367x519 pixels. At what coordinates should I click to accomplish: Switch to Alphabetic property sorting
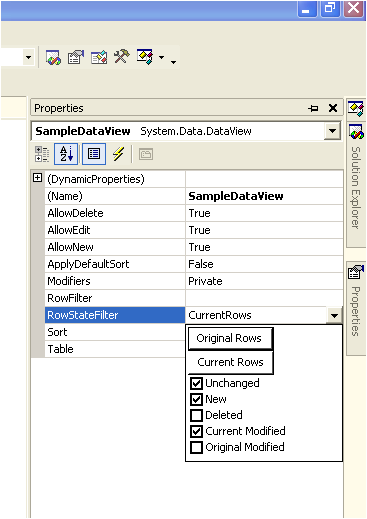66,154
